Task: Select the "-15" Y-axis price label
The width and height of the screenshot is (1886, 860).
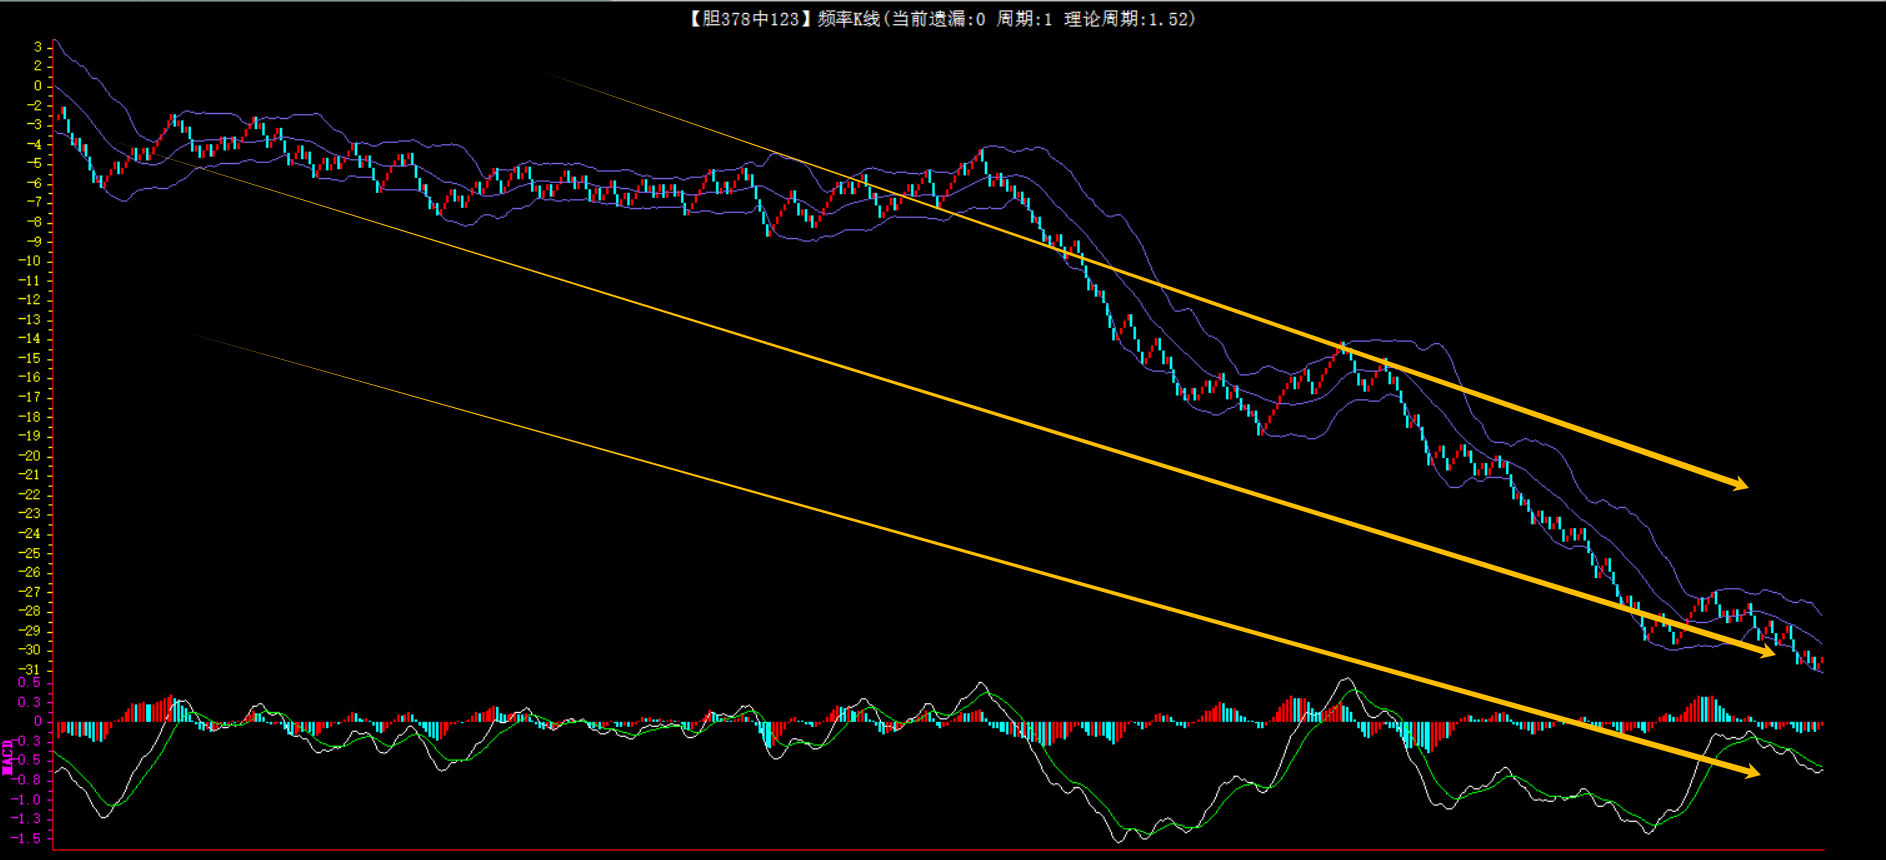Action: (x=30, y=358)
